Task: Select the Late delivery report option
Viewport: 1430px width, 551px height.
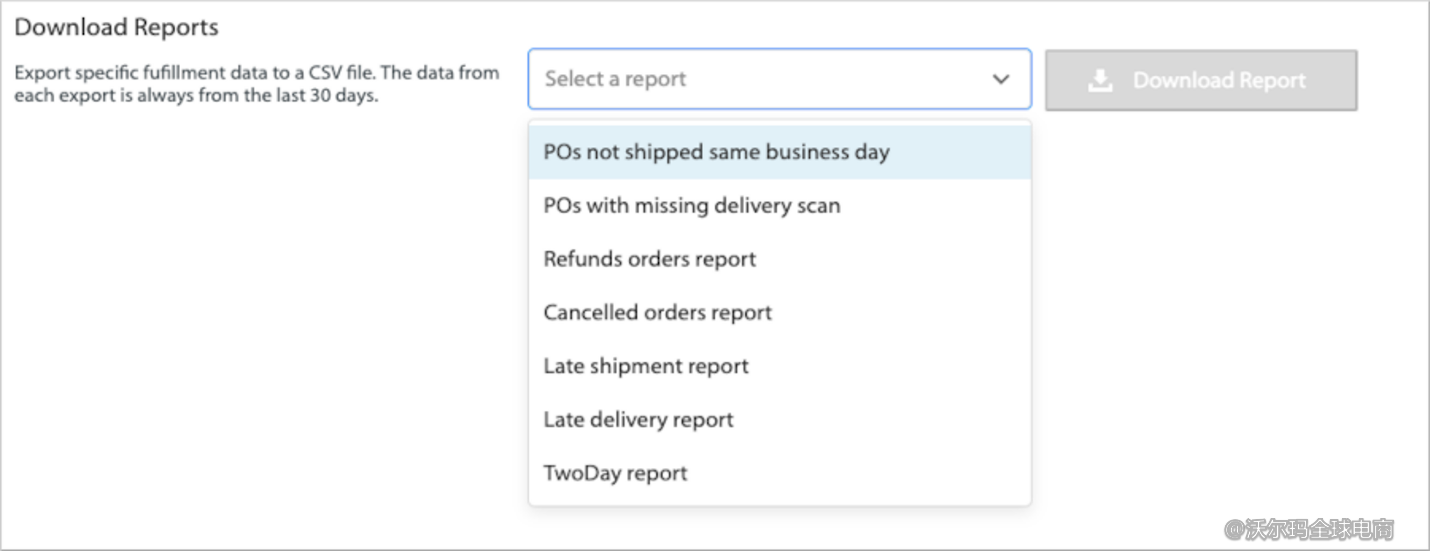Action: pyautogui.click(x=638, y=420)
